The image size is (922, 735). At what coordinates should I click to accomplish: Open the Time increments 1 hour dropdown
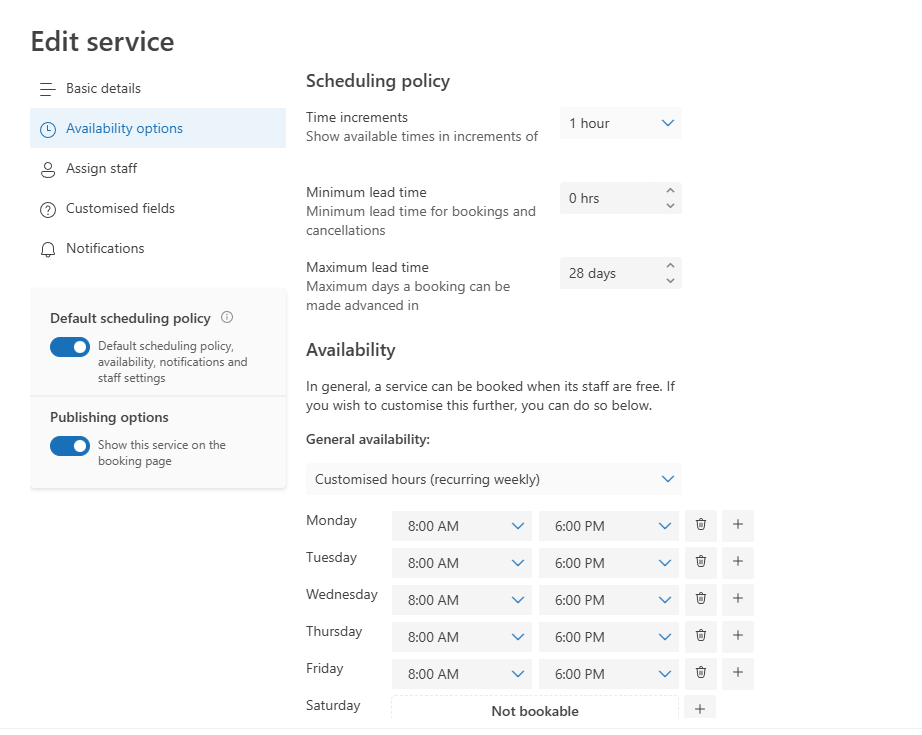[x=621, y=123]
